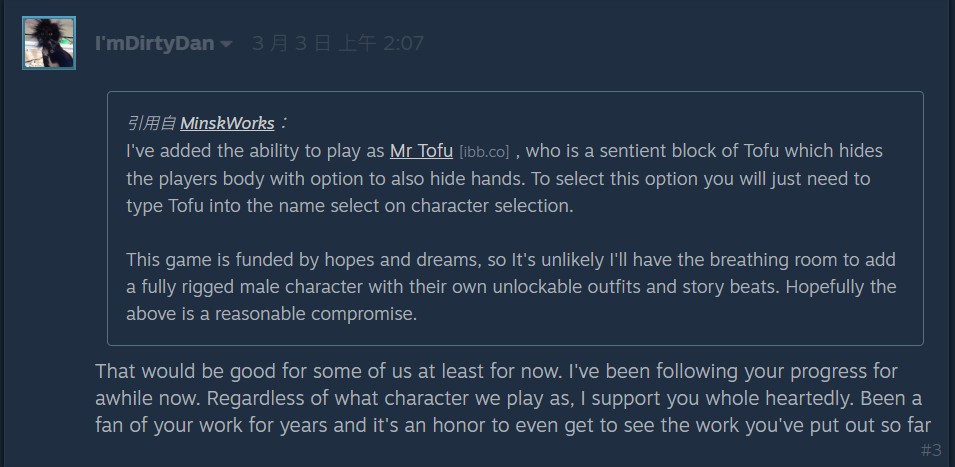Open the quoted MinskWorks author link
Image resolution: width=955 pixels, height=467 pixels.
pos(227,123)
